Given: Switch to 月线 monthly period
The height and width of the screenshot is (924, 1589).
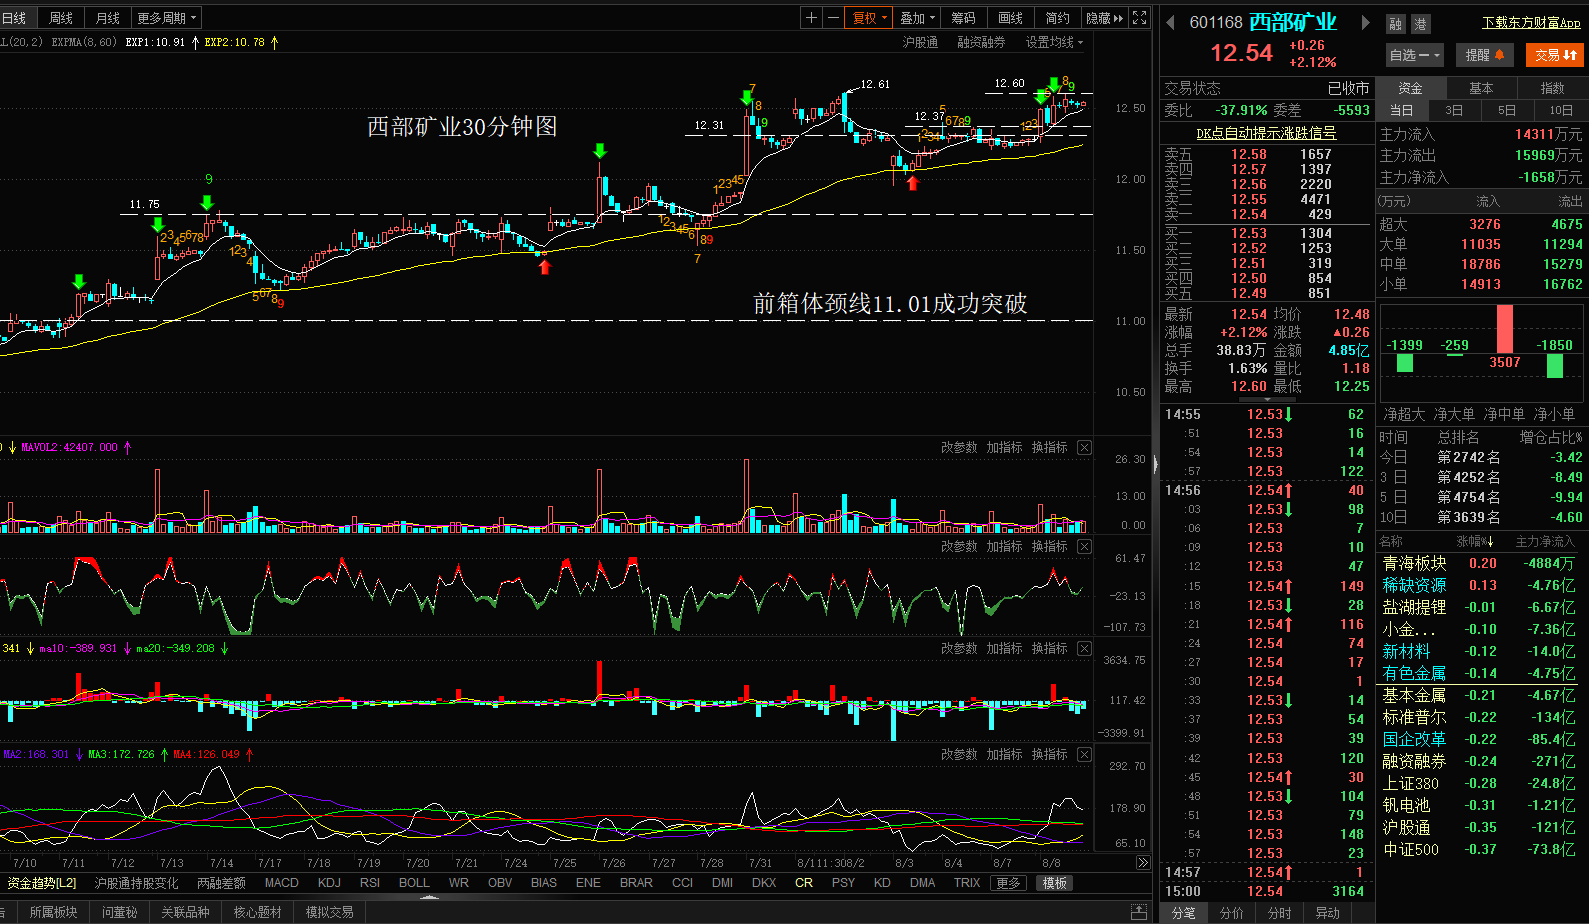Looking at the screenshot, I should pyautogui.click(x=107, y=18).
